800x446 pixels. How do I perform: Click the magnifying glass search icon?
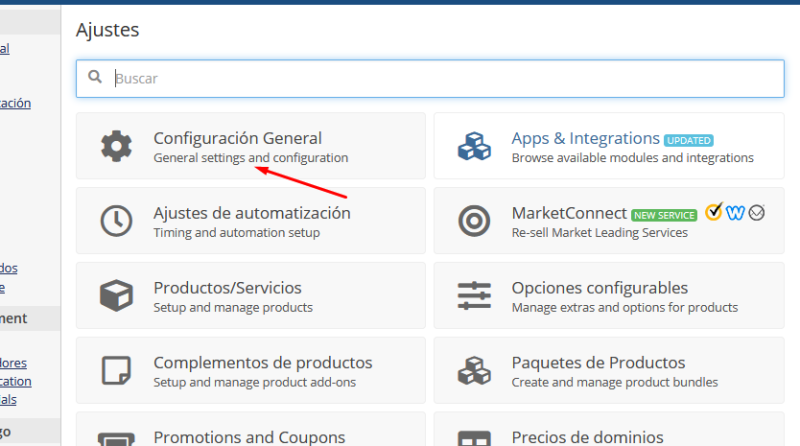[x=95, y=78]
